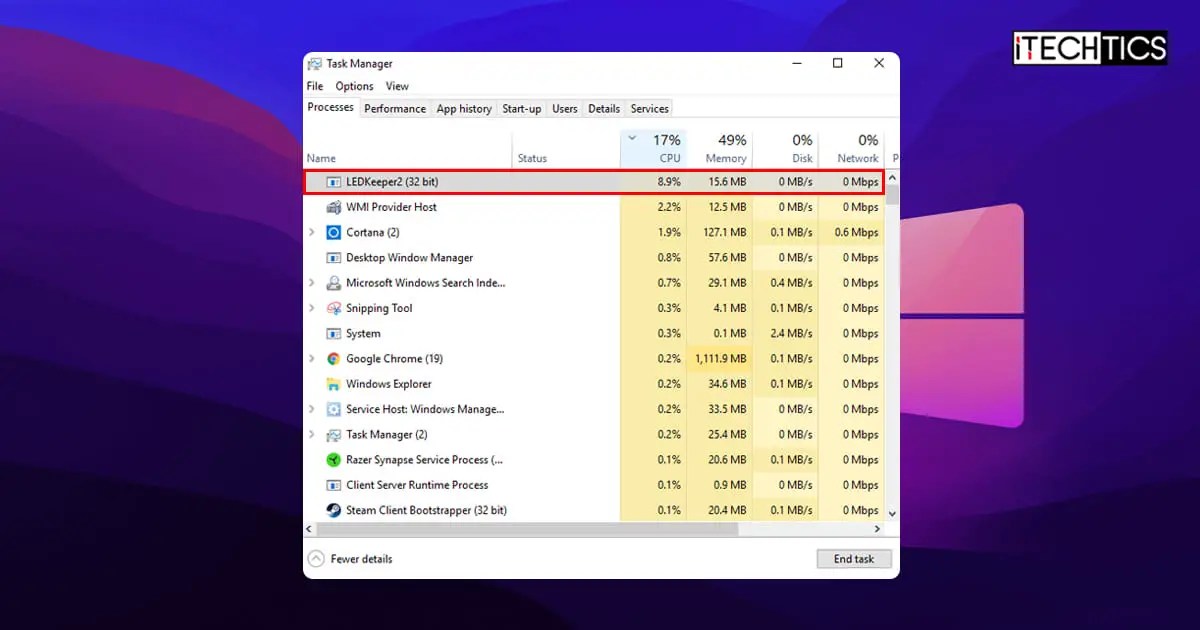Viewport: 1200px width, 630px height.
Task: Open the View menu
Action: 397,86
